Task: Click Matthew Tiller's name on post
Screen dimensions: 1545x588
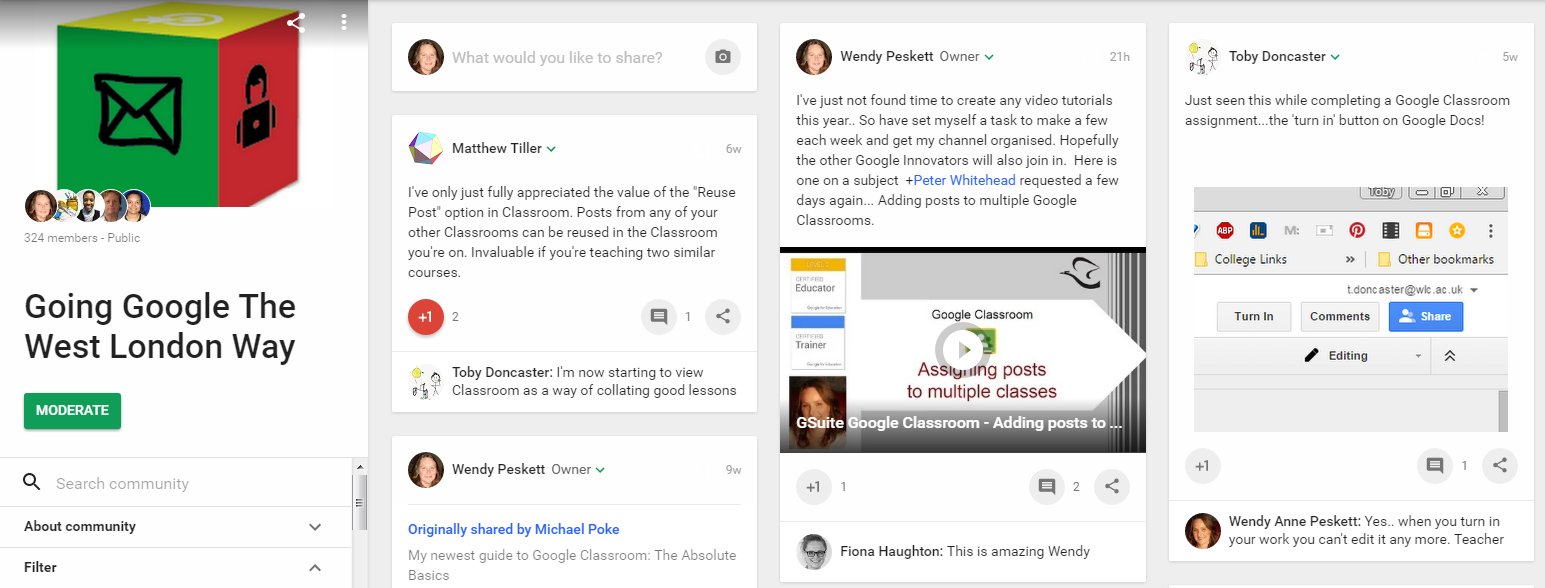Action: 497,148
